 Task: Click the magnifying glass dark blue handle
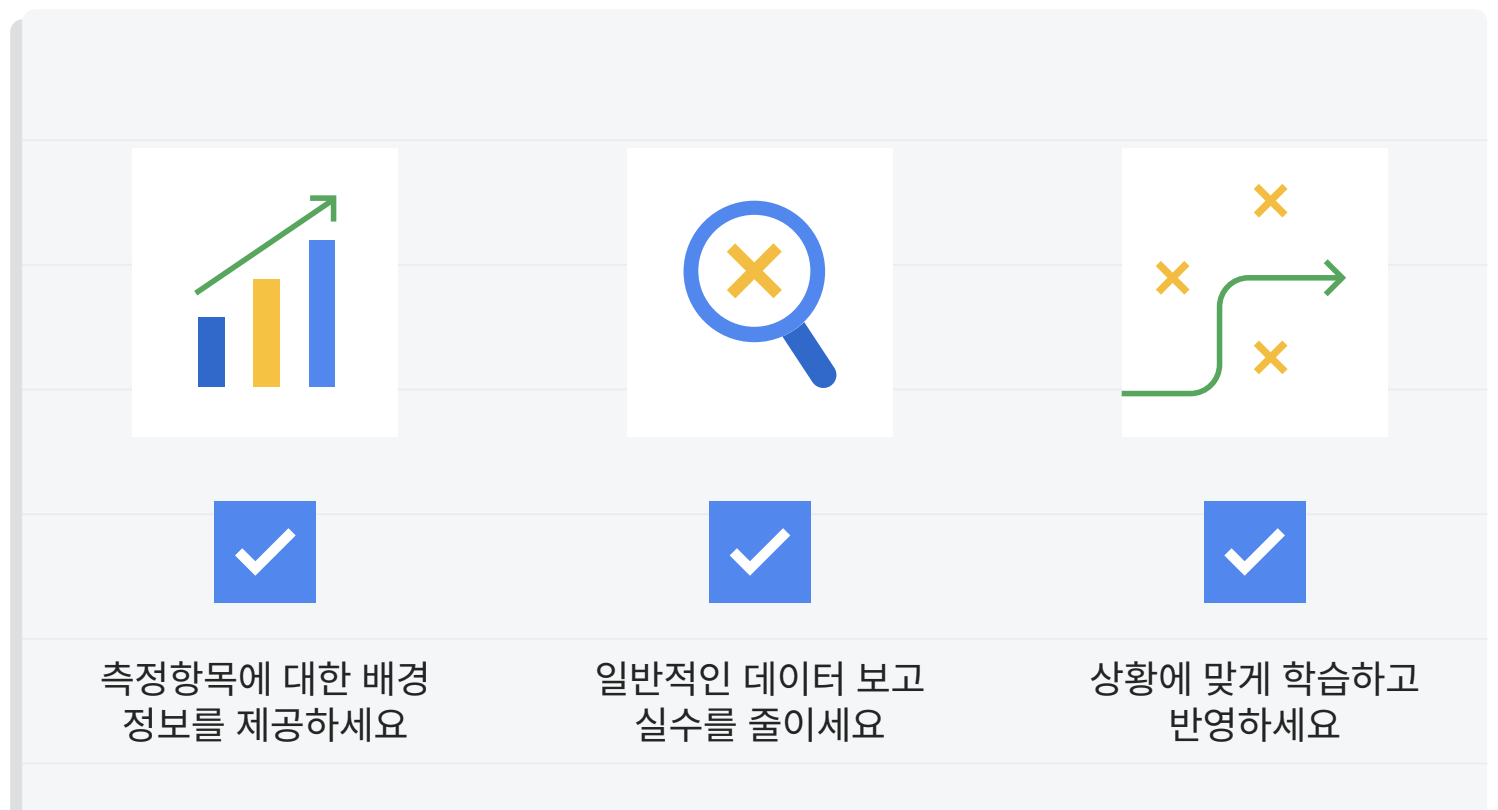click(x=810, y=354)
